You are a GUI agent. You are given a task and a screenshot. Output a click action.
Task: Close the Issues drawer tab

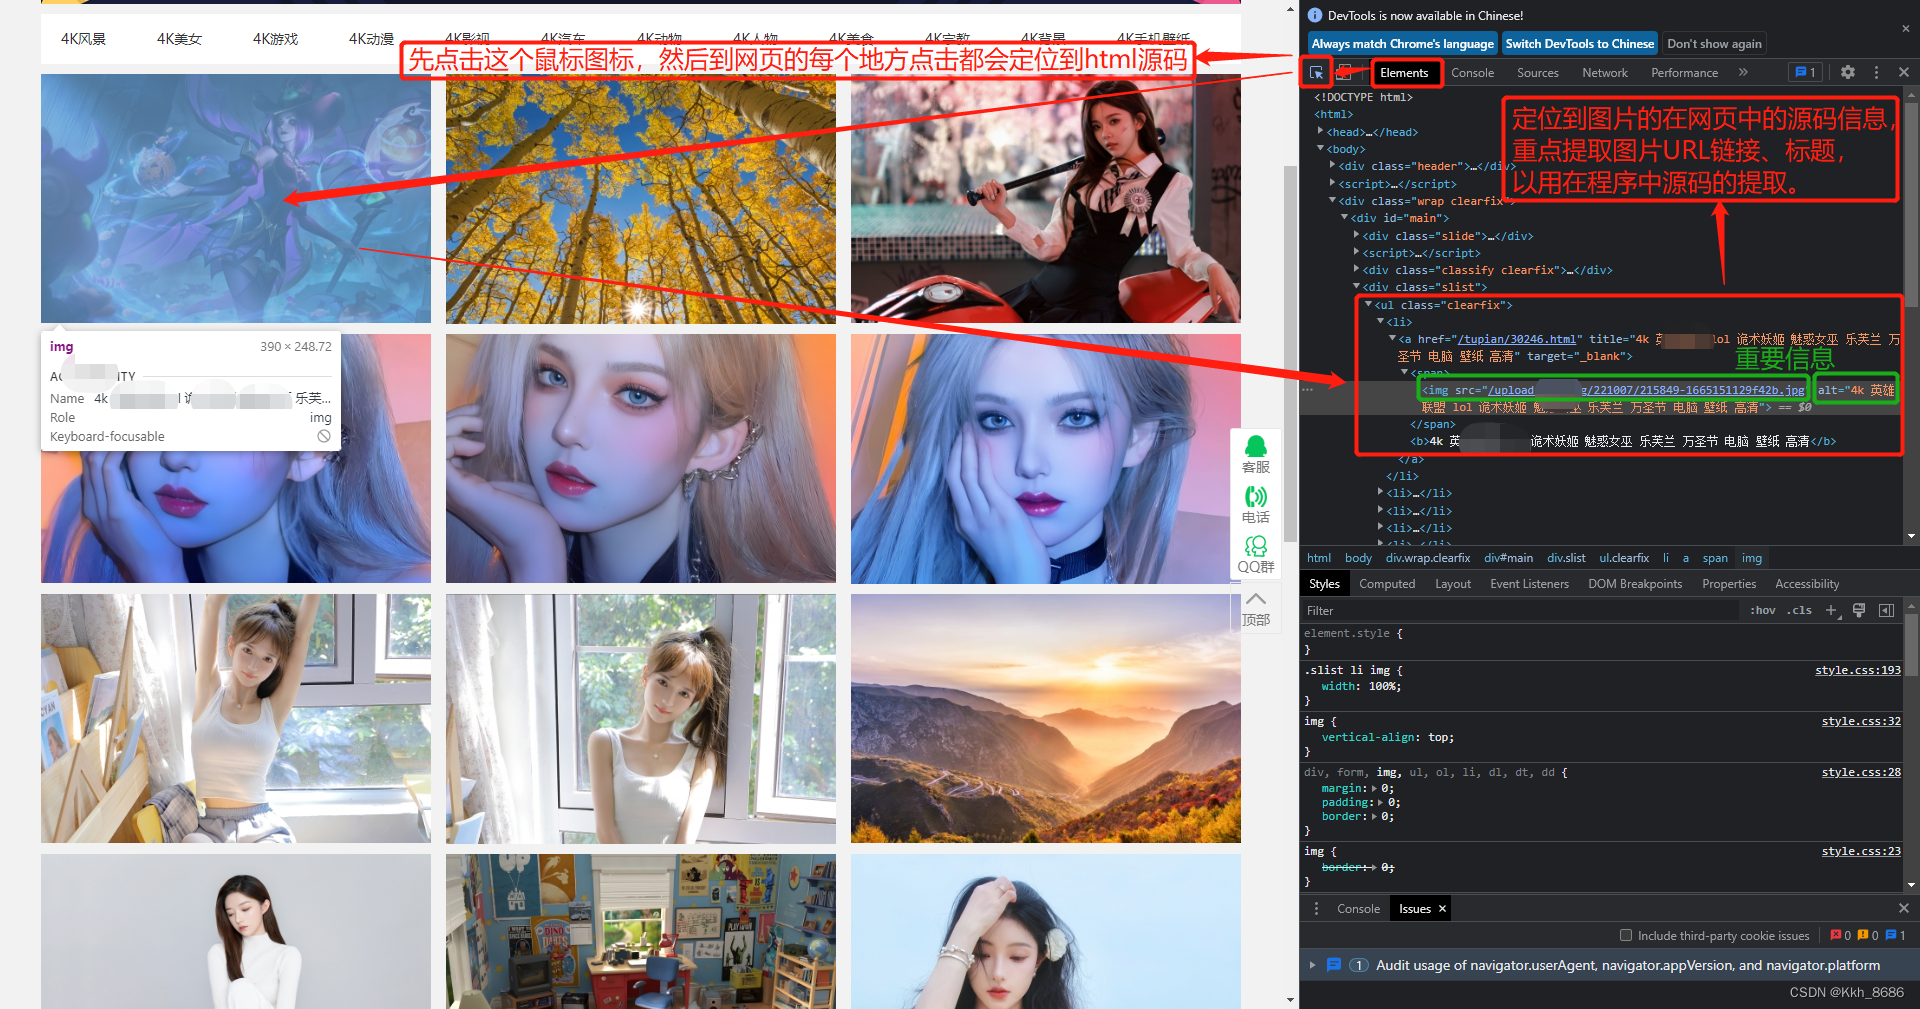[1442, 908]
